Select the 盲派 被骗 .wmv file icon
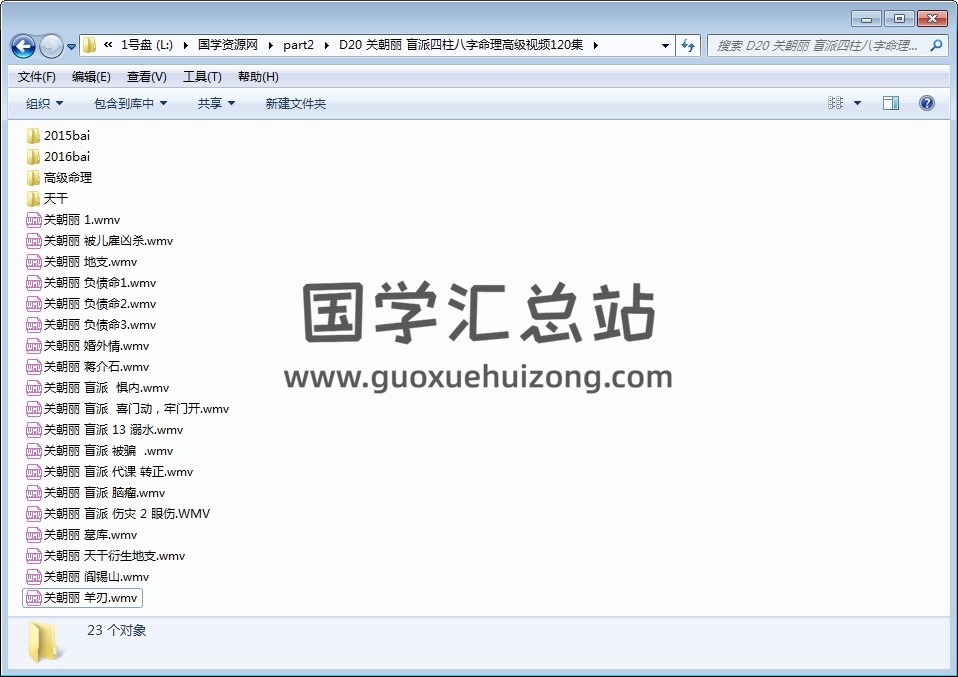 [x=34, y=451]
